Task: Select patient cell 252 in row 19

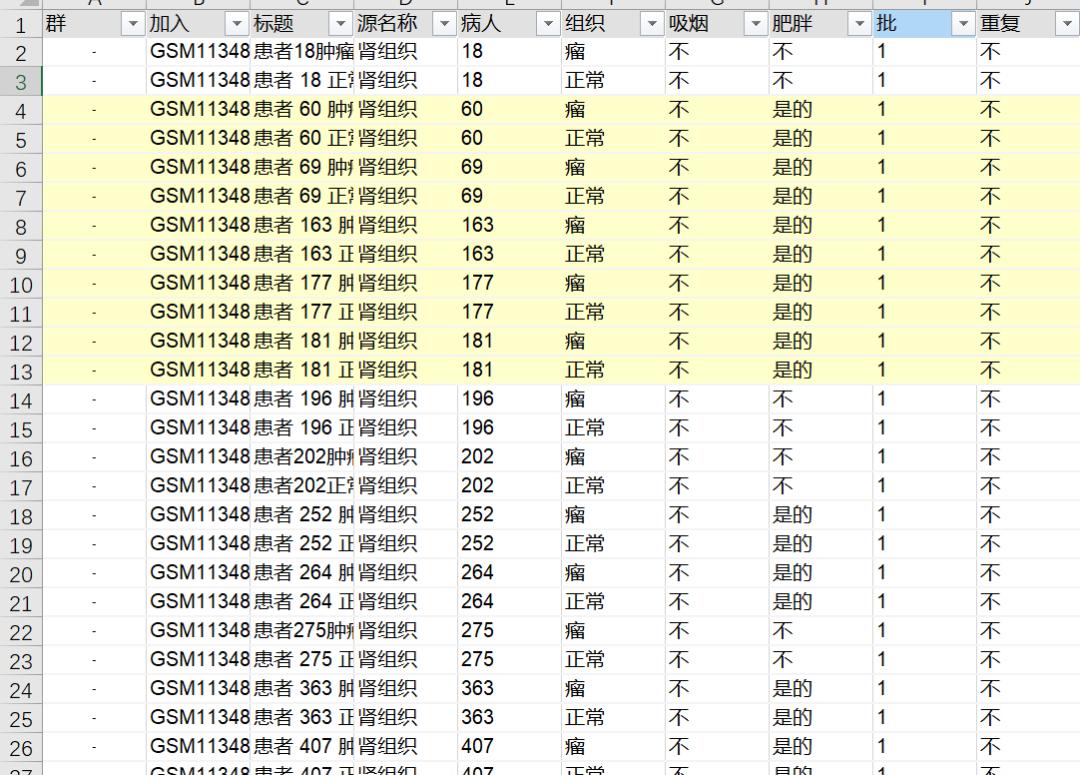Action: [x=510, y=544]
